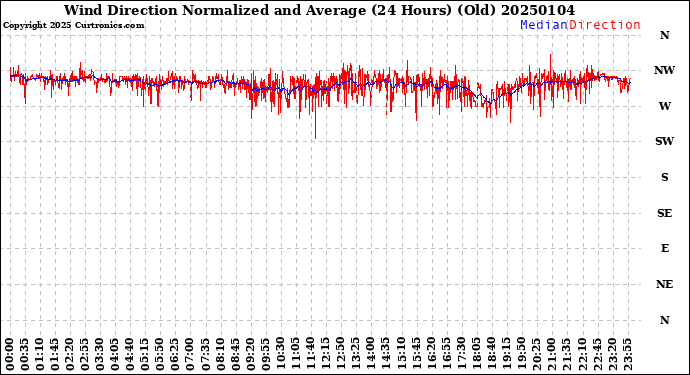
Task: Click the '11:05' time axis label
Action: pyautogui.click(x=296, y=354)
